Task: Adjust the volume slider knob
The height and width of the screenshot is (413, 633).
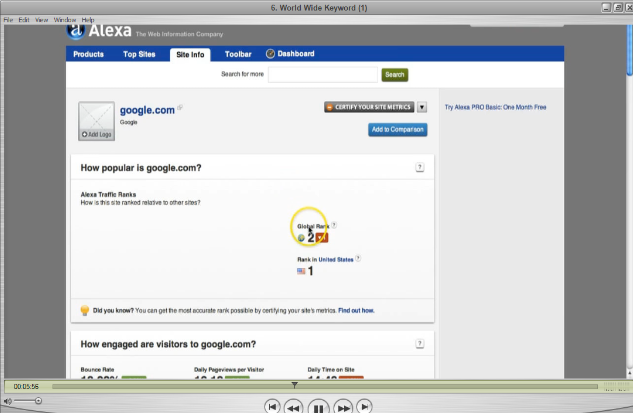Action: point(38,401)
